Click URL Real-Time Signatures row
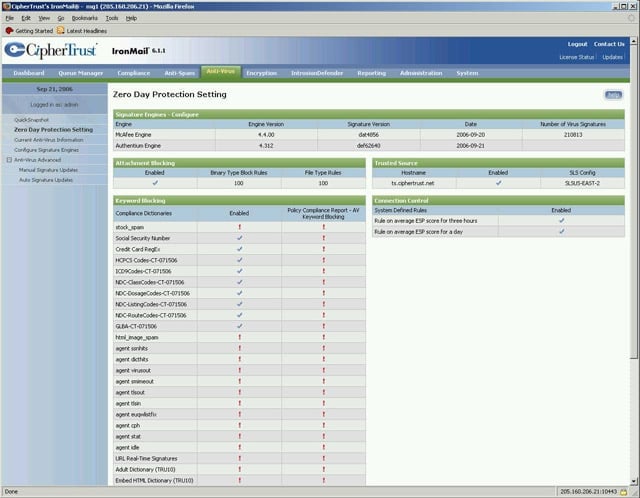640x498 pixels. (x=239, y=458)
